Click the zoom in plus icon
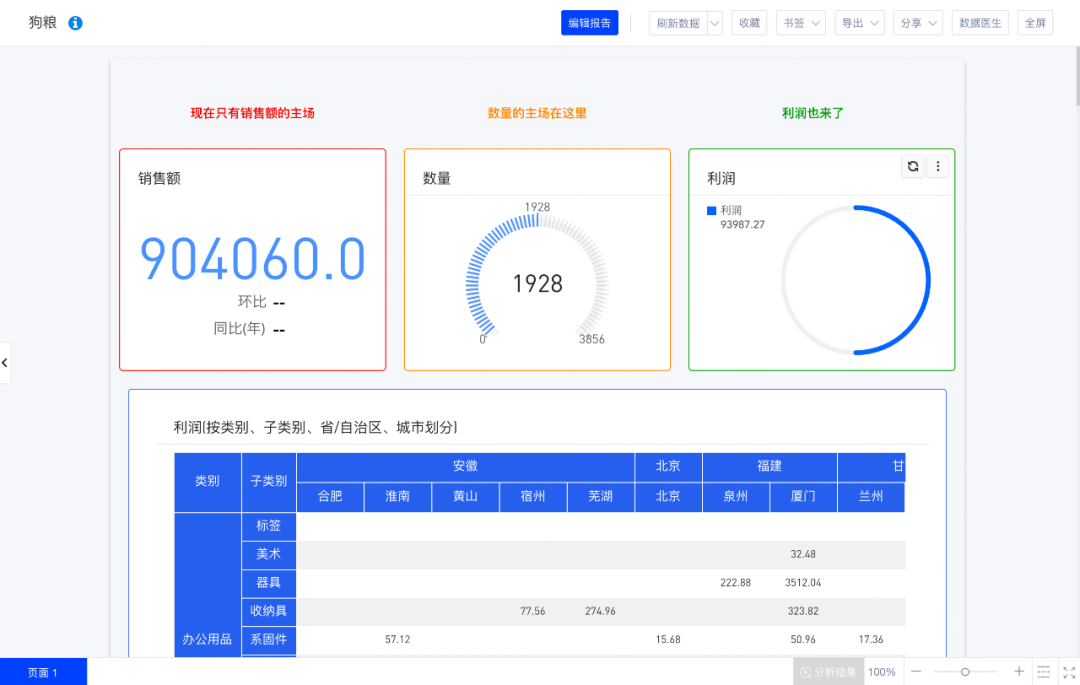The image size is (1080, 685). coord(1019,672)
